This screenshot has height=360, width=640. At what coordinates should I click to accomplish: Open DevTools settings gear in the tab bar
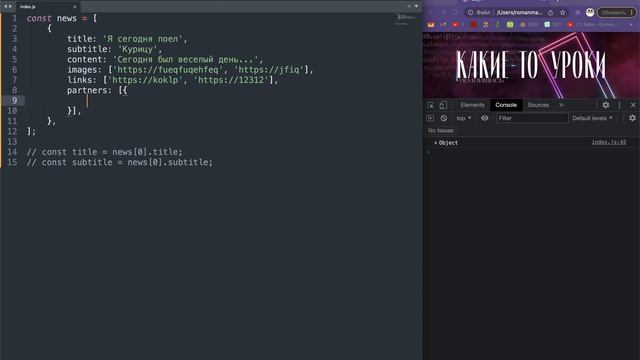point(606,105)
